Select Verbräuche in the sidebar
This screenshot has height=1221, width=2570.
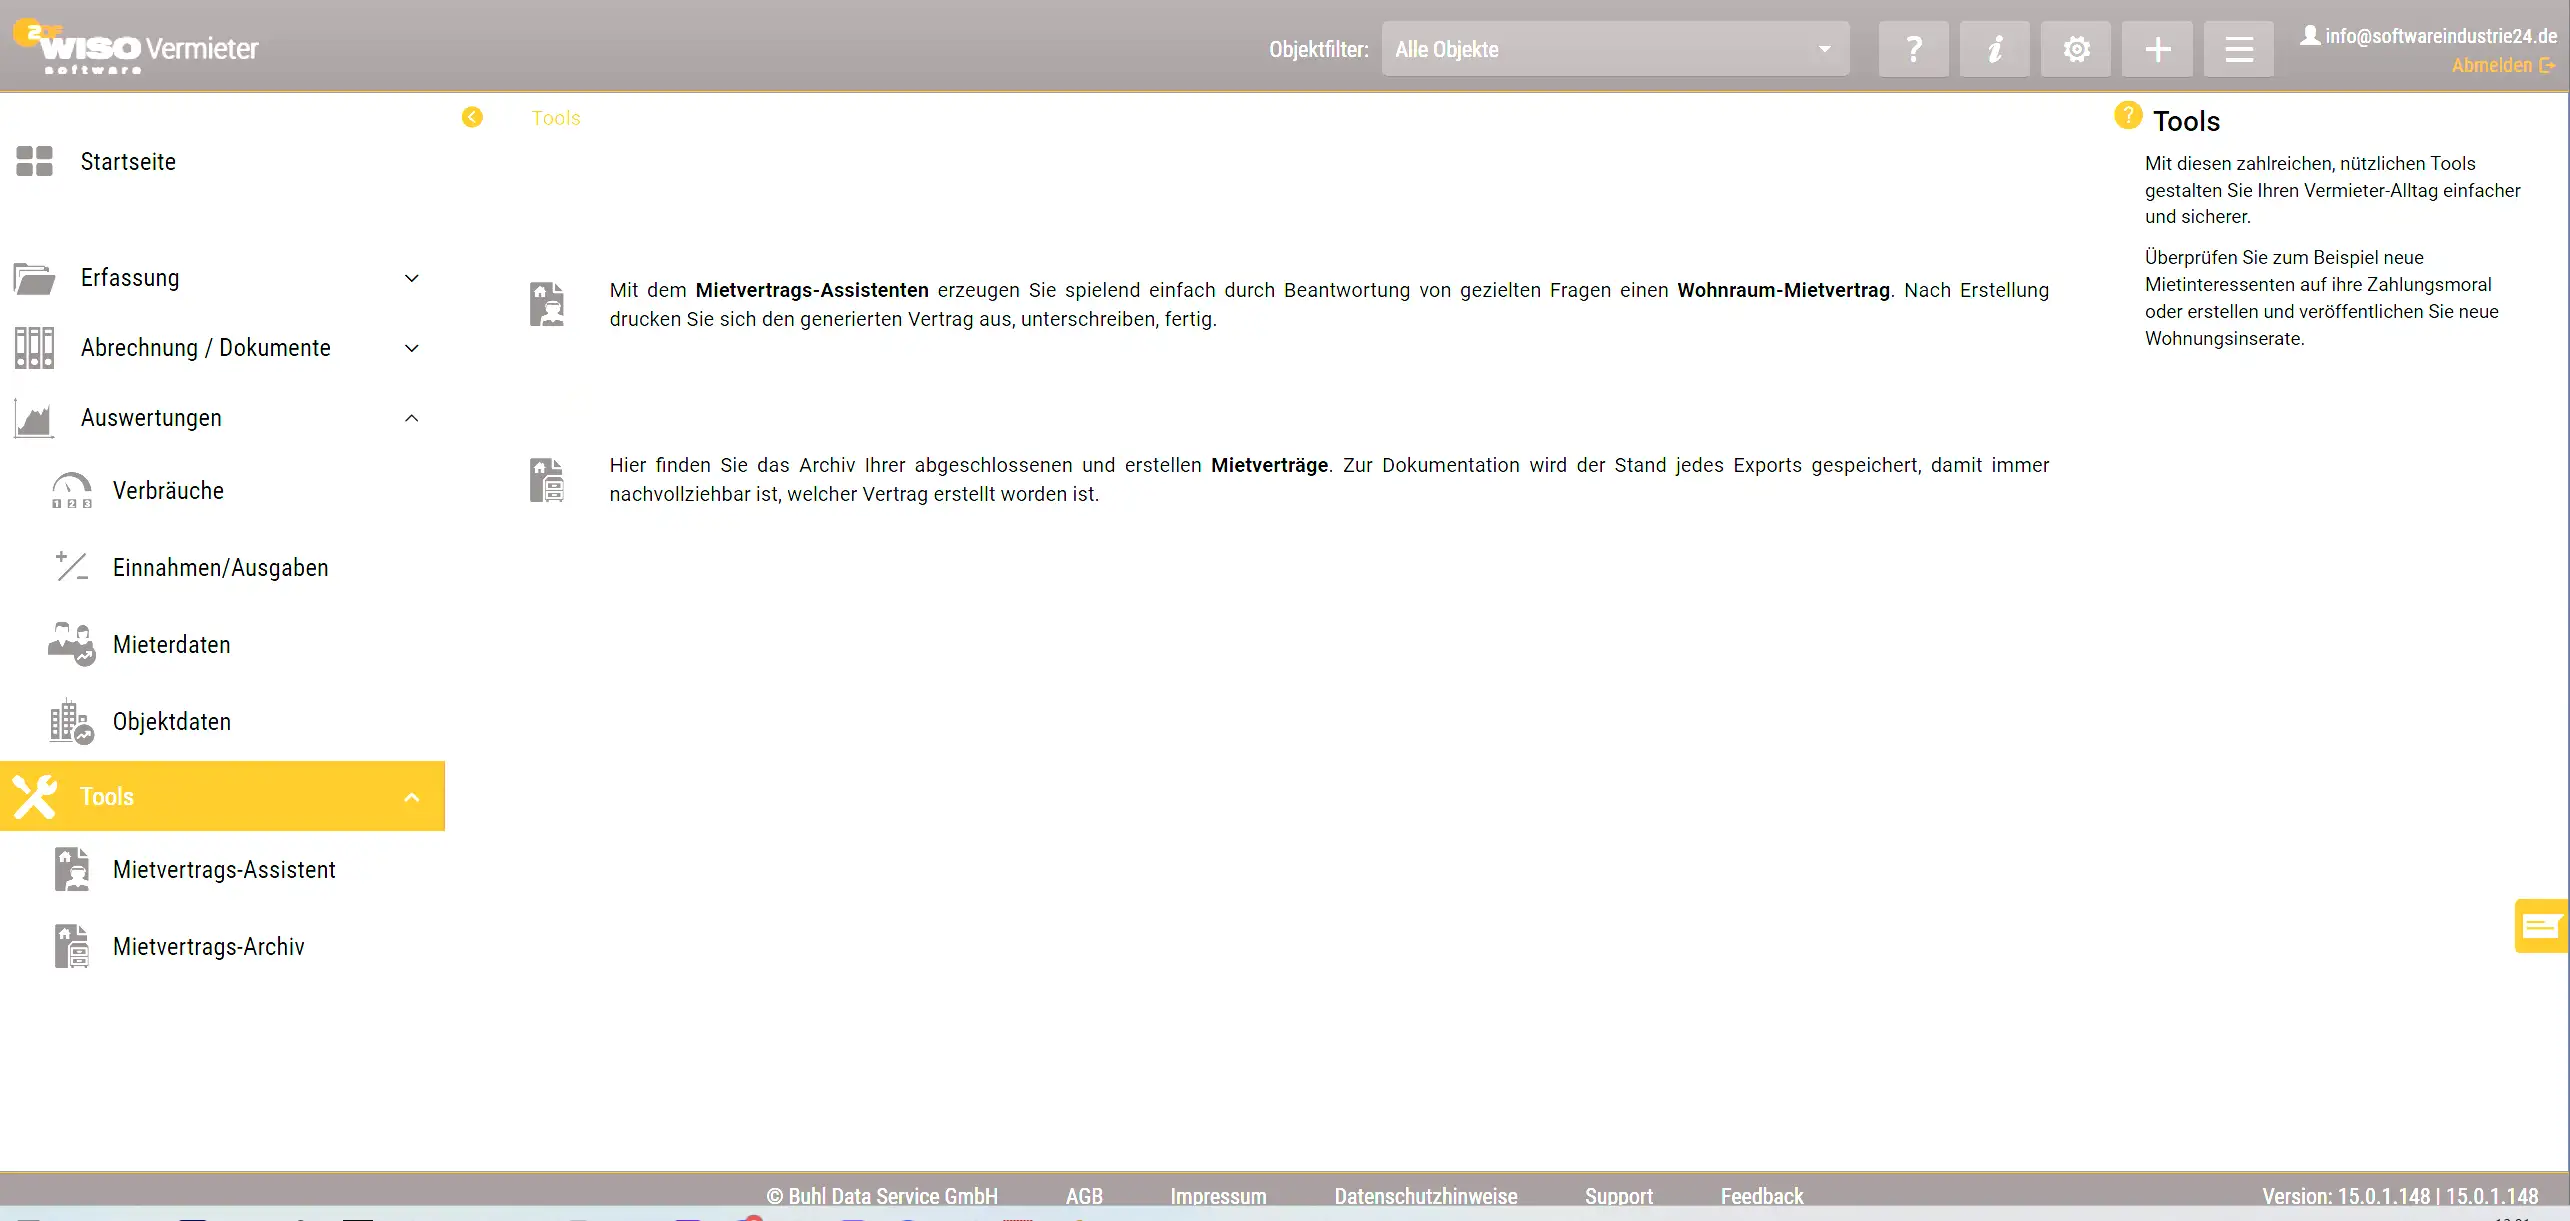point(168,491)
